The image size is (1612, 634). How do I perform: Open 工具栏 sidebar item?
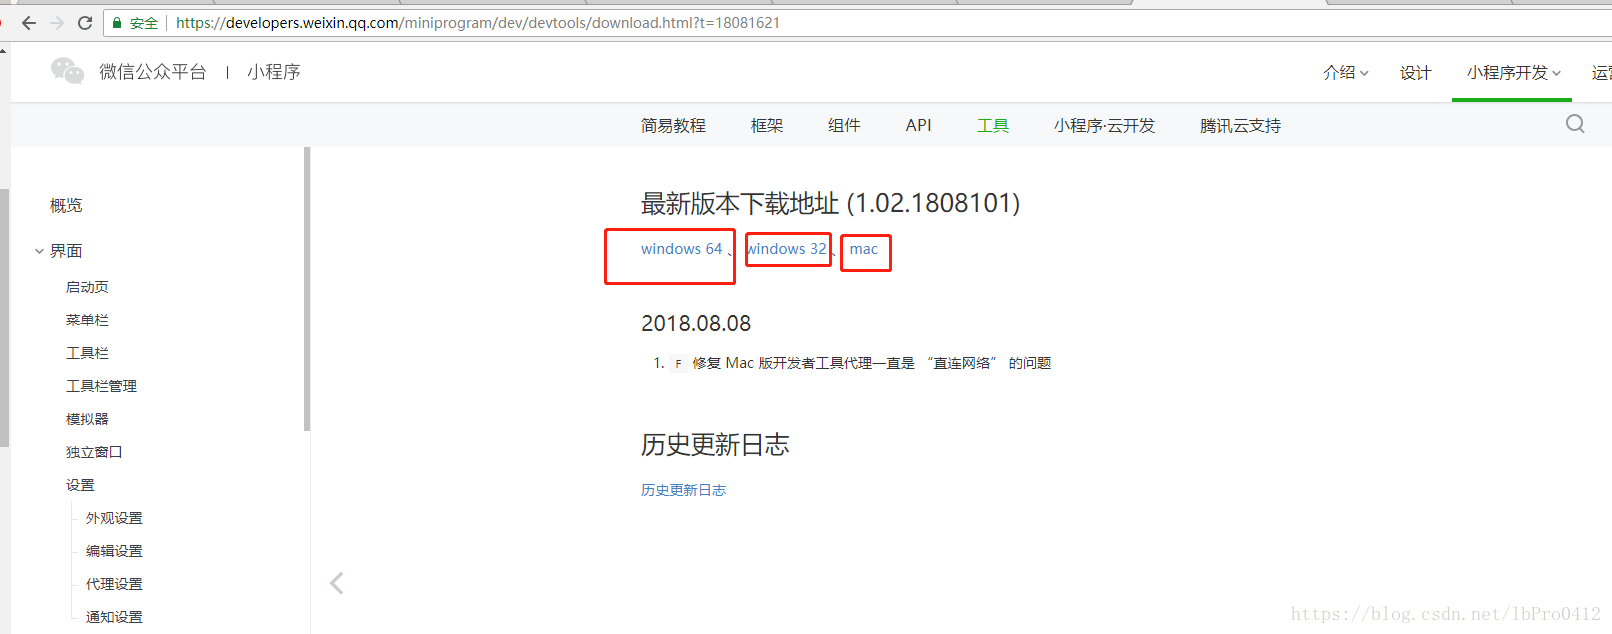coord(87,353)
